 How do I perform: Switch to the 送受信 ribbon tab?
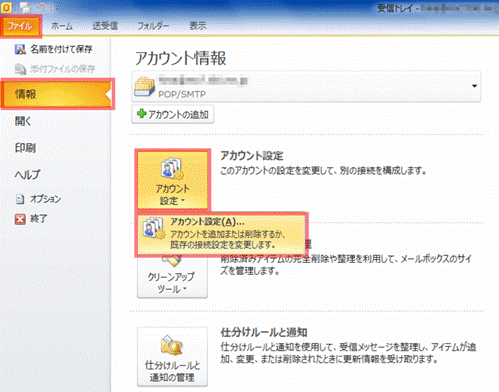click(x=105, y=26)
